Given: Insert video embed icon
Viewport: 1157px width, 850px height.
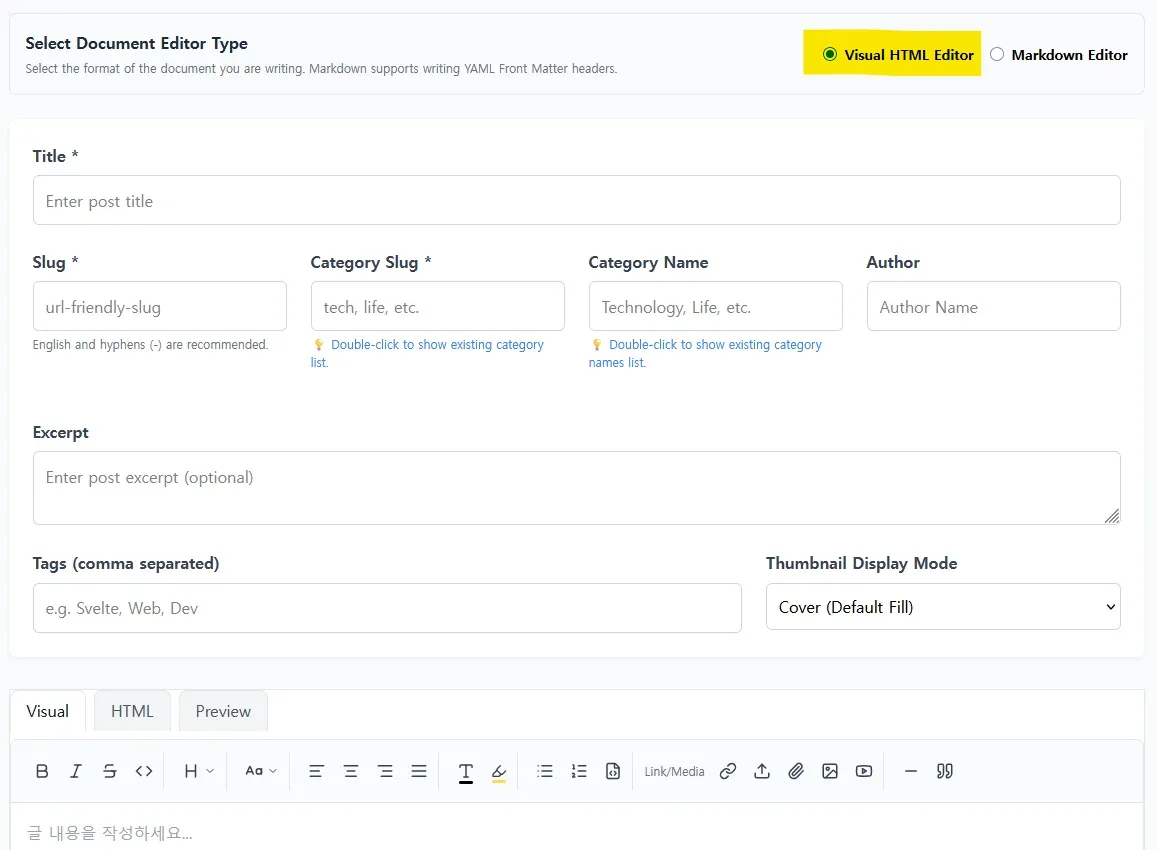Looking at the screenshot, I should (864, 771).
